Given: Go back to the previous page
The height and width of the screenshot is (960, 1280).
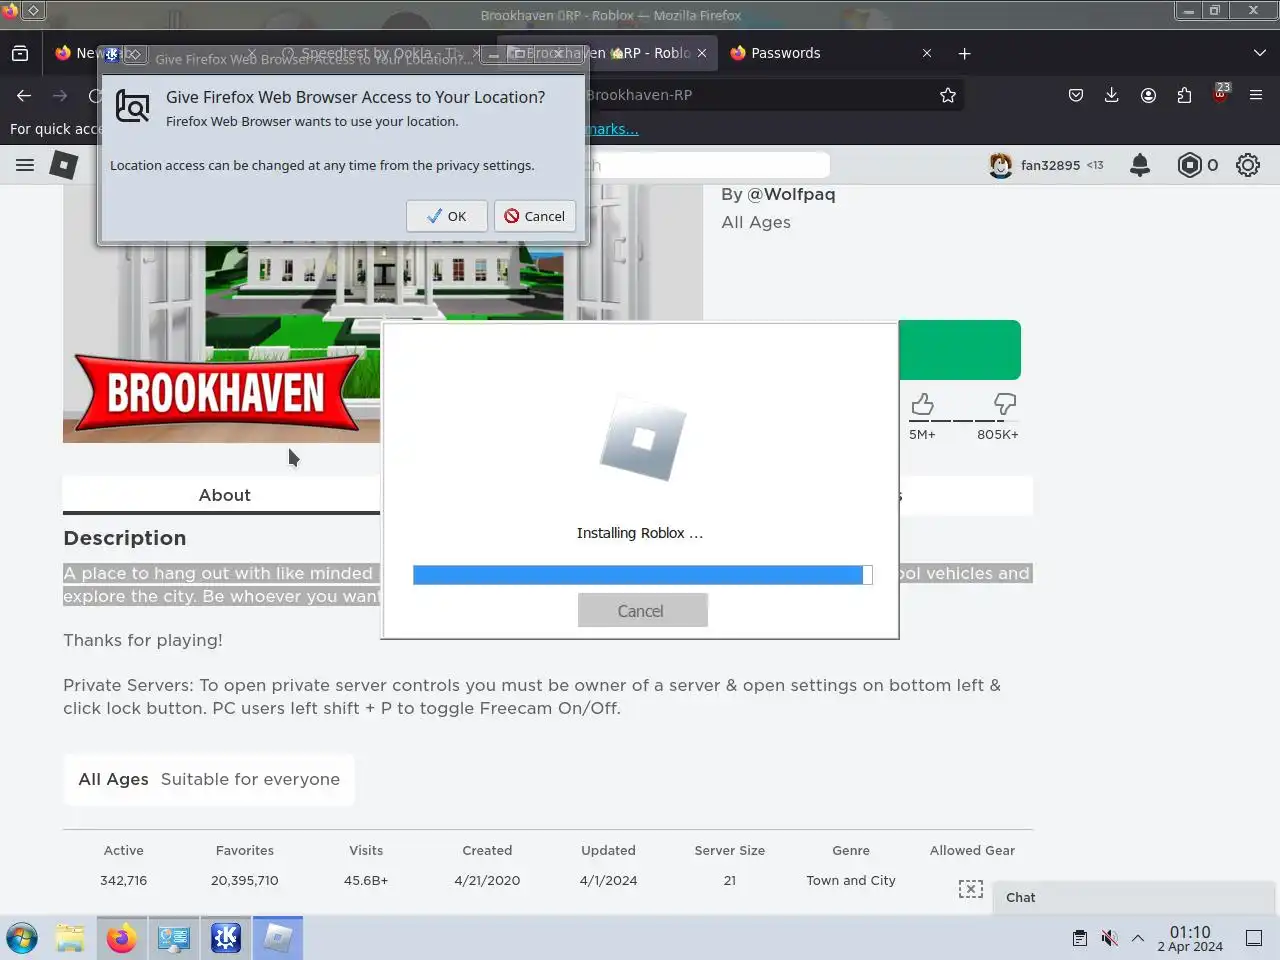Looking at the screenshot, I should tap(24, 95).
